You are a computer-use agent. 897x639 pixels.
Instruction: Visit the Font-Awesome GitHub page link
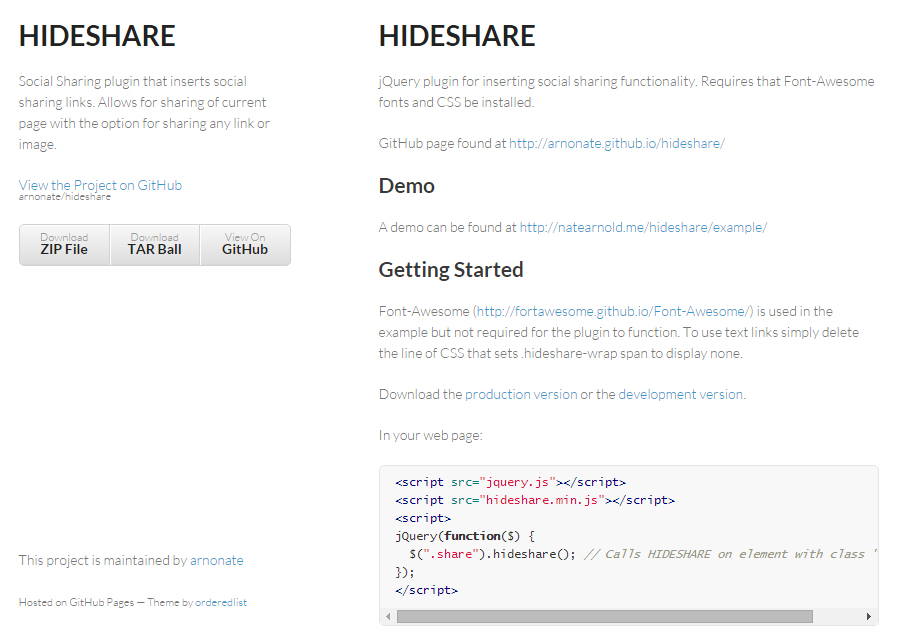coord(613,311)
